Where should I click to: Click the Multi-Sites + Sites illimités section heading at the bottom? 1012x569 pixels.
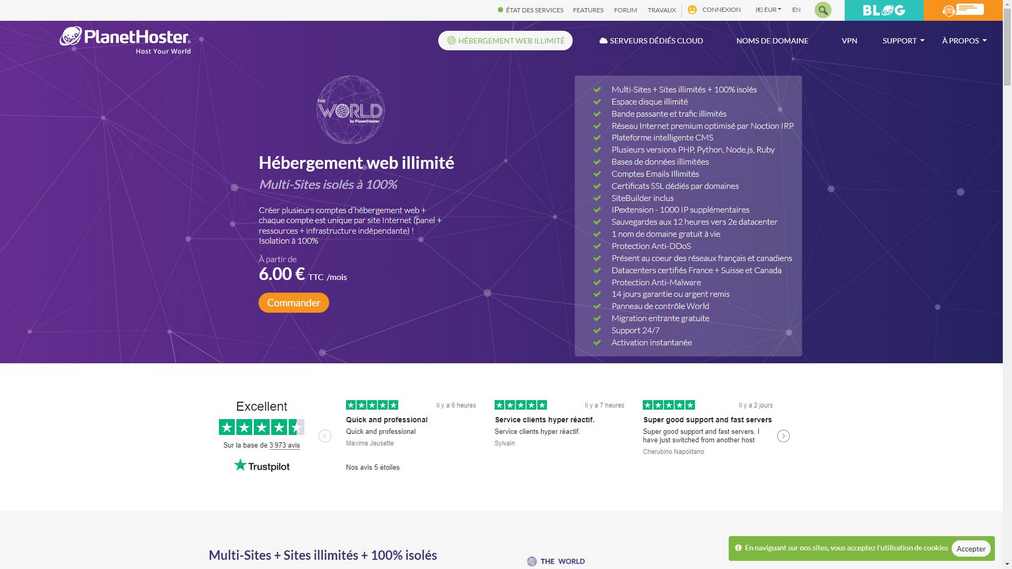[x=323, y=555]
